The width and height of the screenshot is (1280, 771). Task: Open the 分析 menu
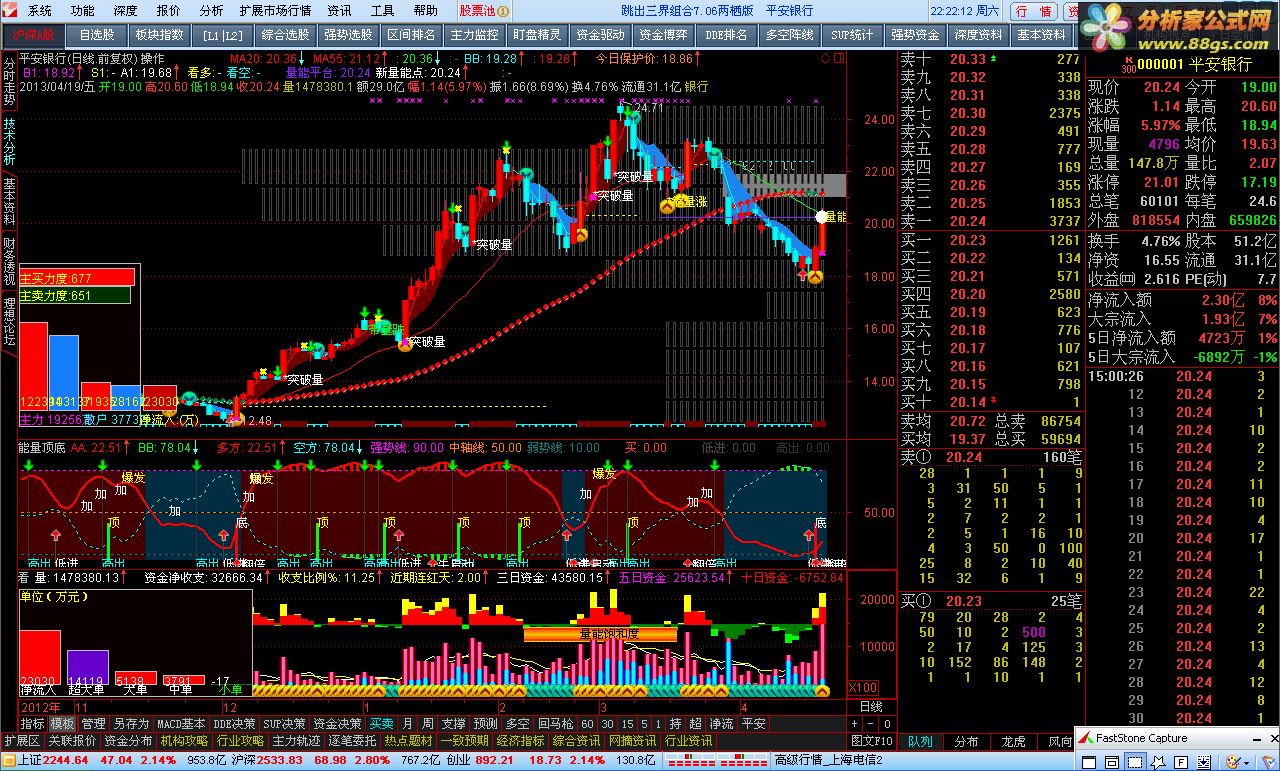coord(210,11)
